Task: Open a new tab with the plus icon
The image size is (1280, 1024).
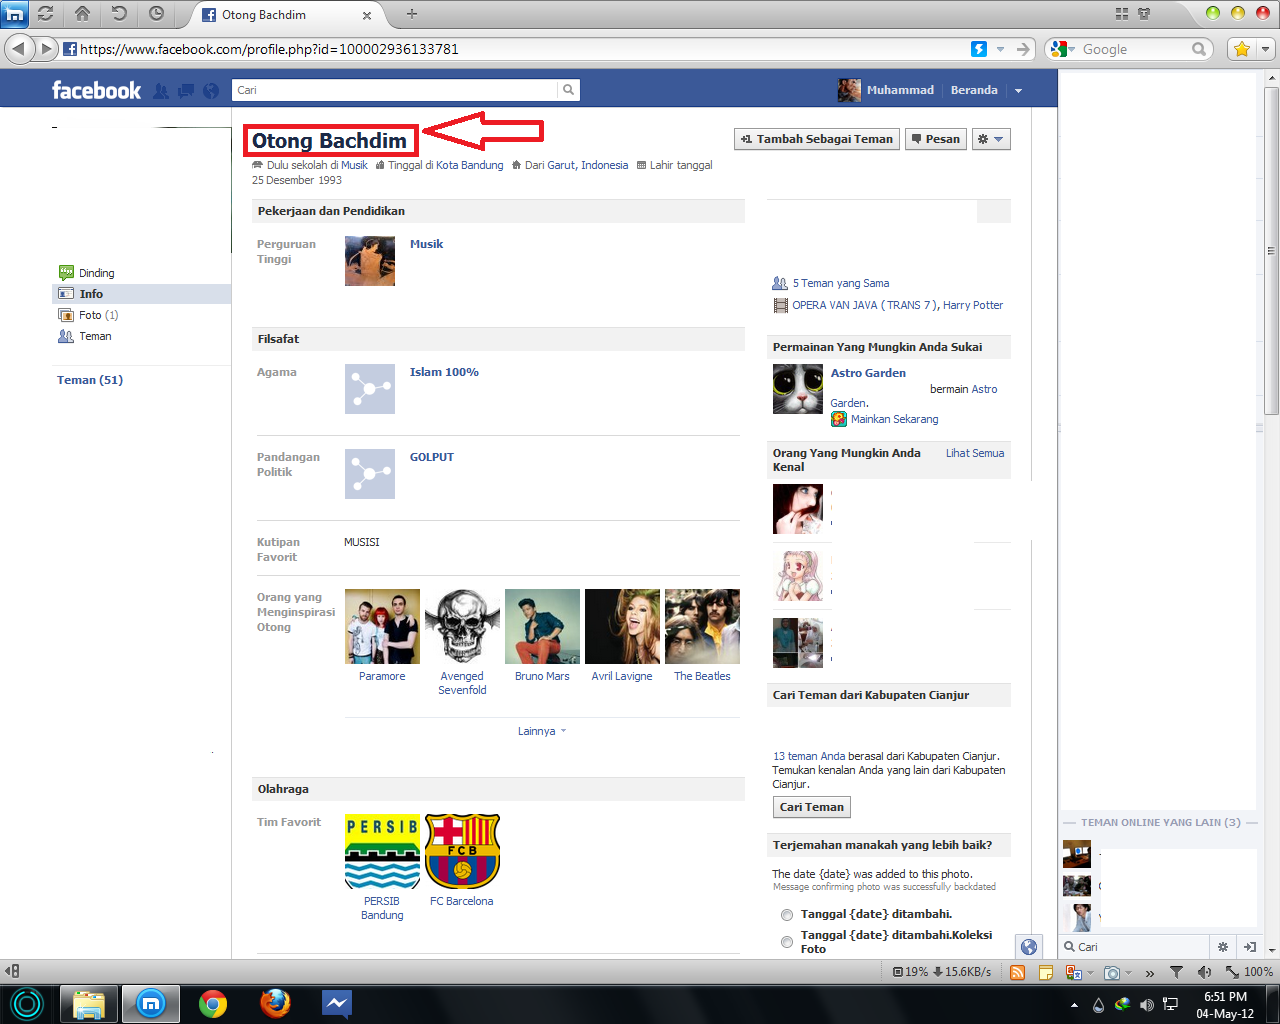Action: (x=412, y=14)
